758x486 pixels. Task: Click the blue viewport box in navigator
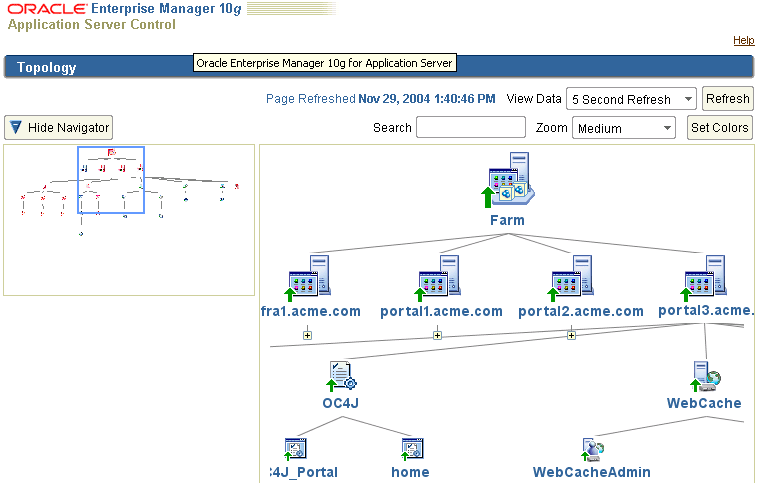click(111, 180)
